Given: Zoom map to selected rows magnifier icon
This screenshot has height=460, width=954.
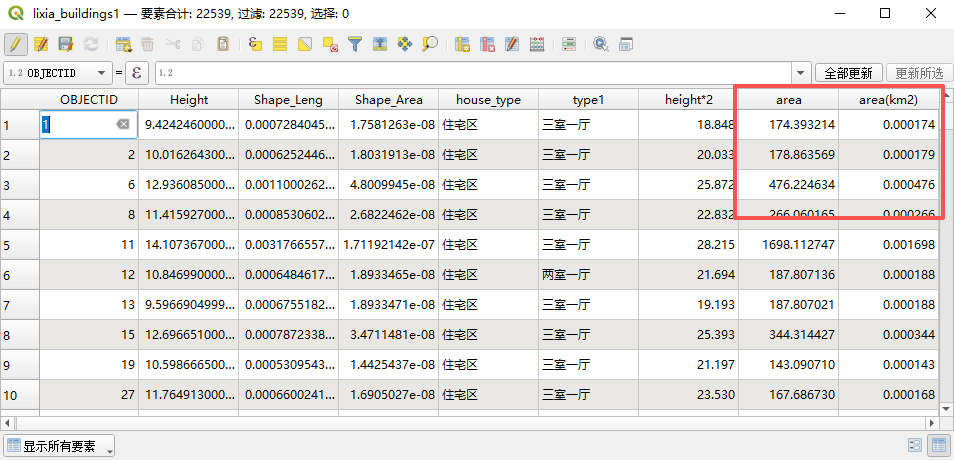Looking at the screenshot, I should (x=430, y=44).
